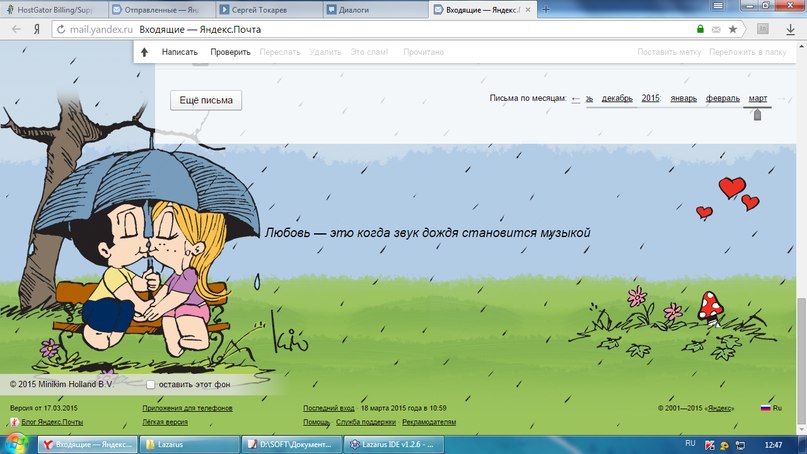
Task: Switch to the Lazarus folder taskbar item
Action: pos(189,444)
